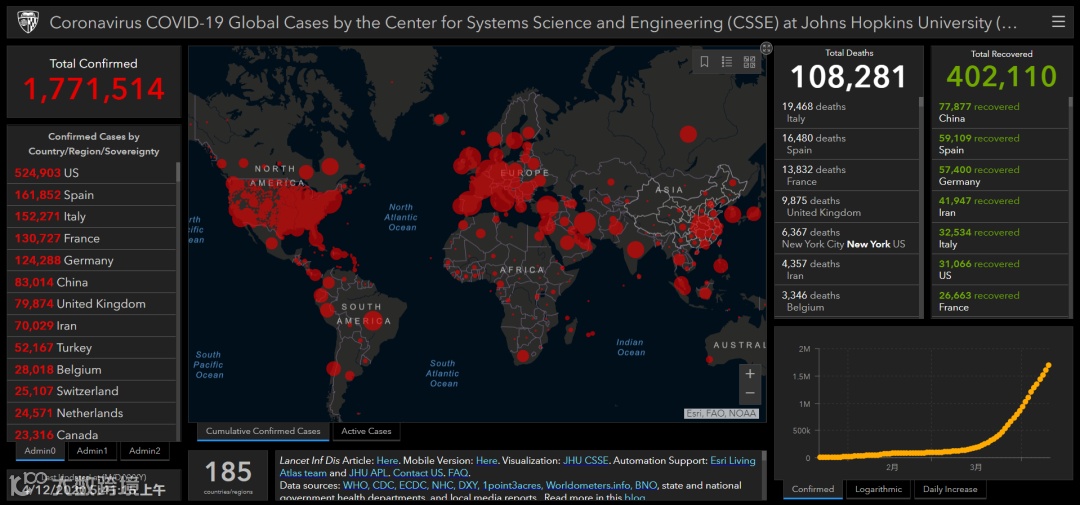
Task: Select Belgium with 28,018 confirmed cases
Action: pyautogui.click(x=94, y=369)
